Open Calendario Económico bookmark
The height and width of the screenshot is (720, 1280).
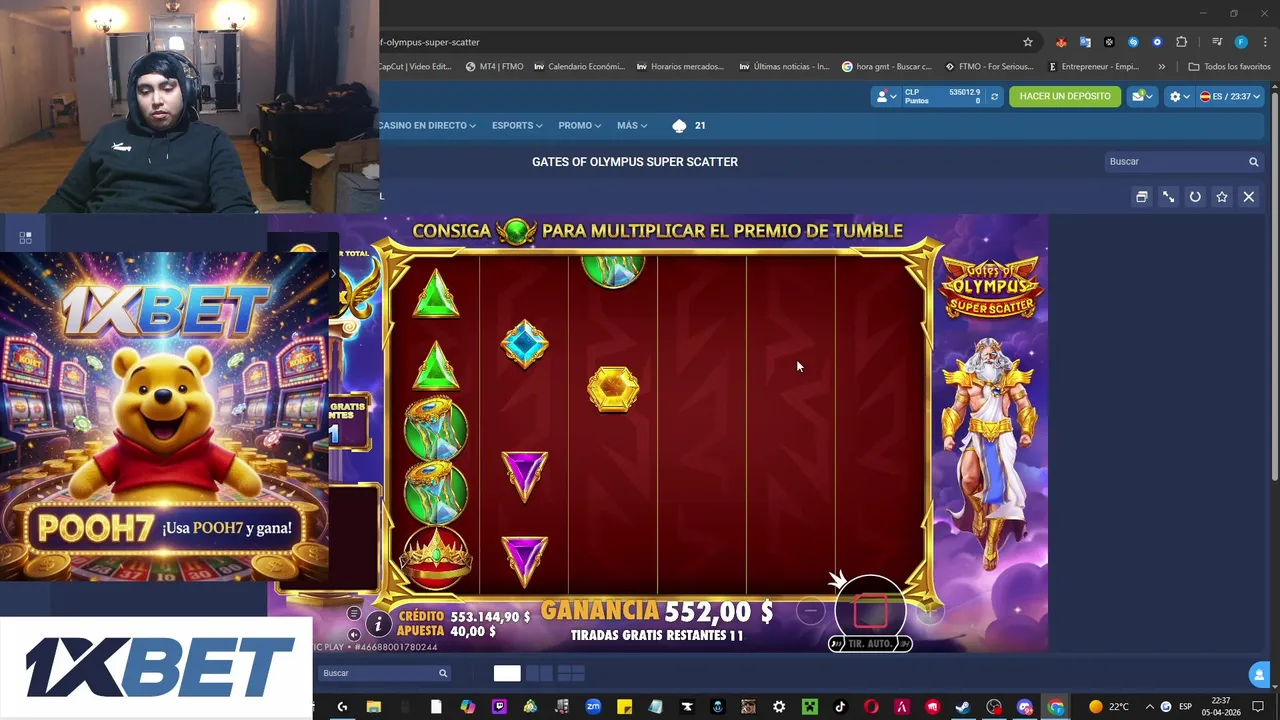coord(580,67)
